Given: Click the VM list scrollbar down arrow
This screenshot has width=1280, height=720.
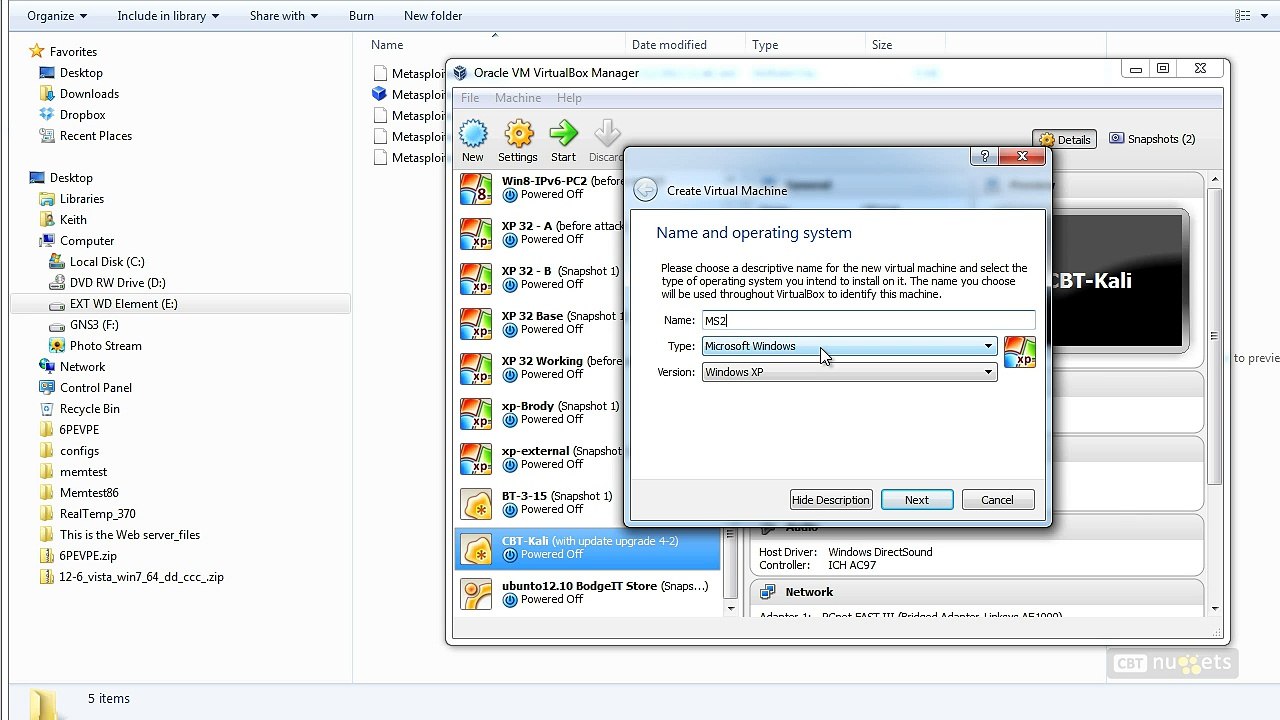Looking at the screenshot, I should pos(731,608).
